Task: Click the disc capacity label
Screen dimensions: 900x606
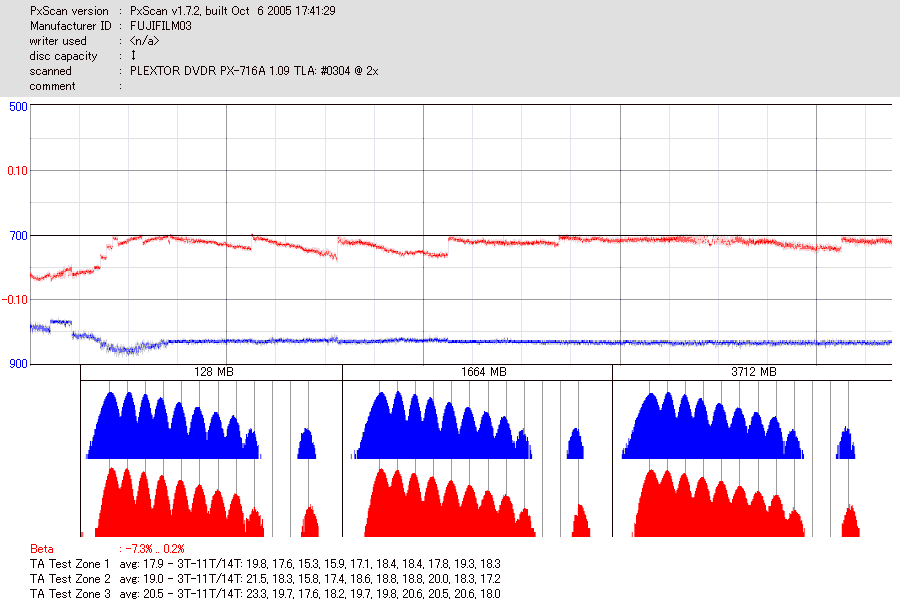Action: point(63,56)
